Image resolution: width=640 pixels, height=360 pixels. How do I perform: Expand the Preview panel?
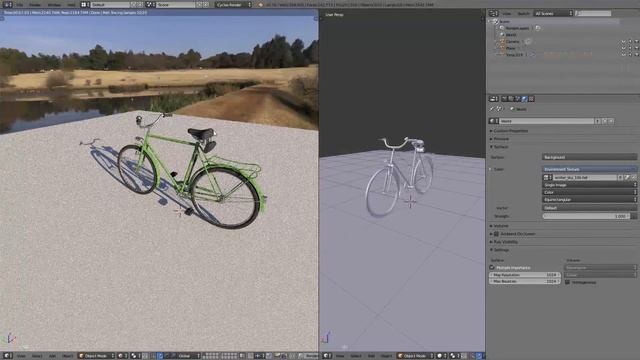pyautogui.click(x=501, y=139)
